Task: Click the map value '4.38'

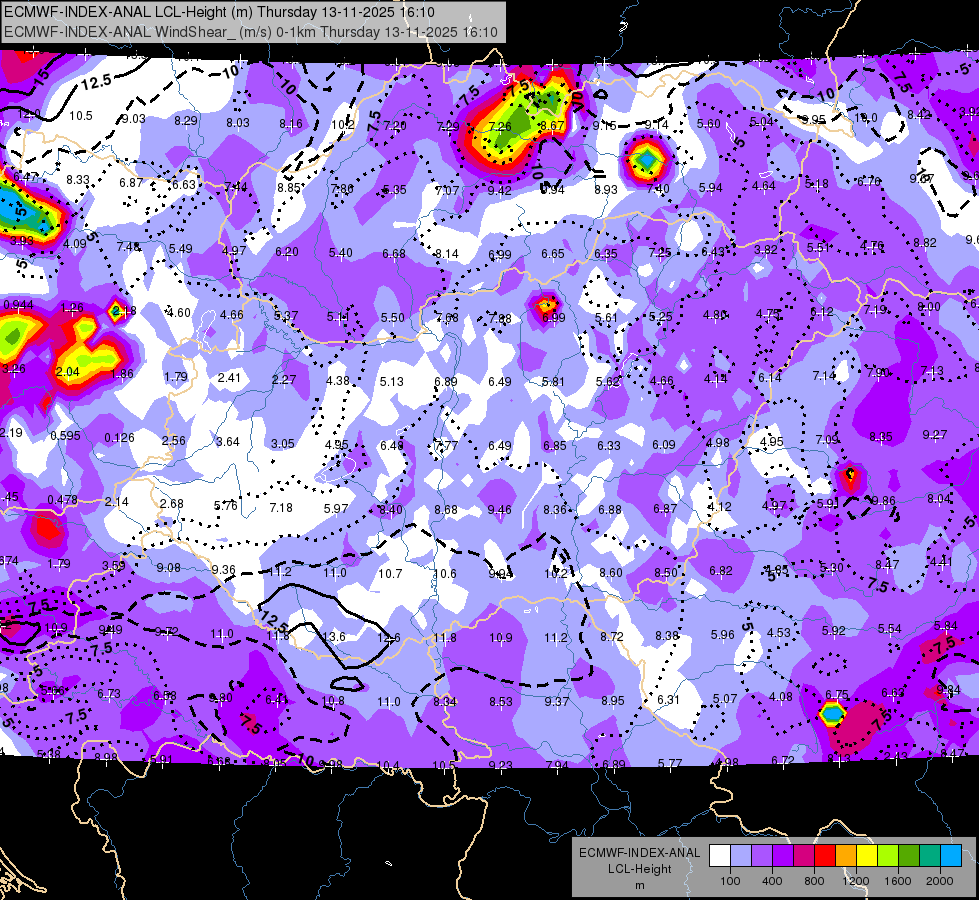Action: click(x=338, y=380)
